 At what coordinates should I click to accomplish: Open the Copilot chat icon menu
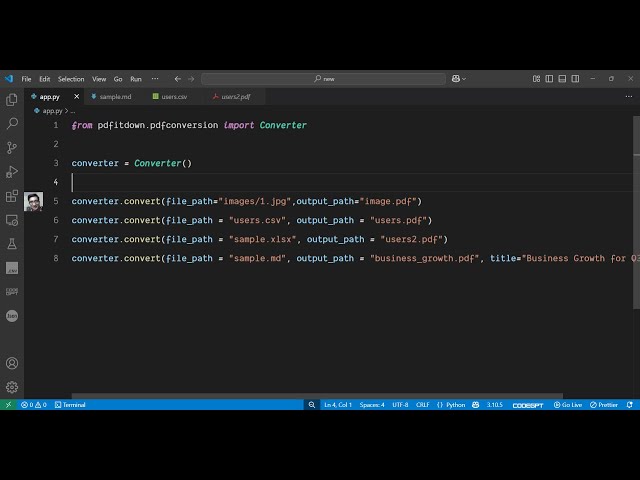point(459,79)
